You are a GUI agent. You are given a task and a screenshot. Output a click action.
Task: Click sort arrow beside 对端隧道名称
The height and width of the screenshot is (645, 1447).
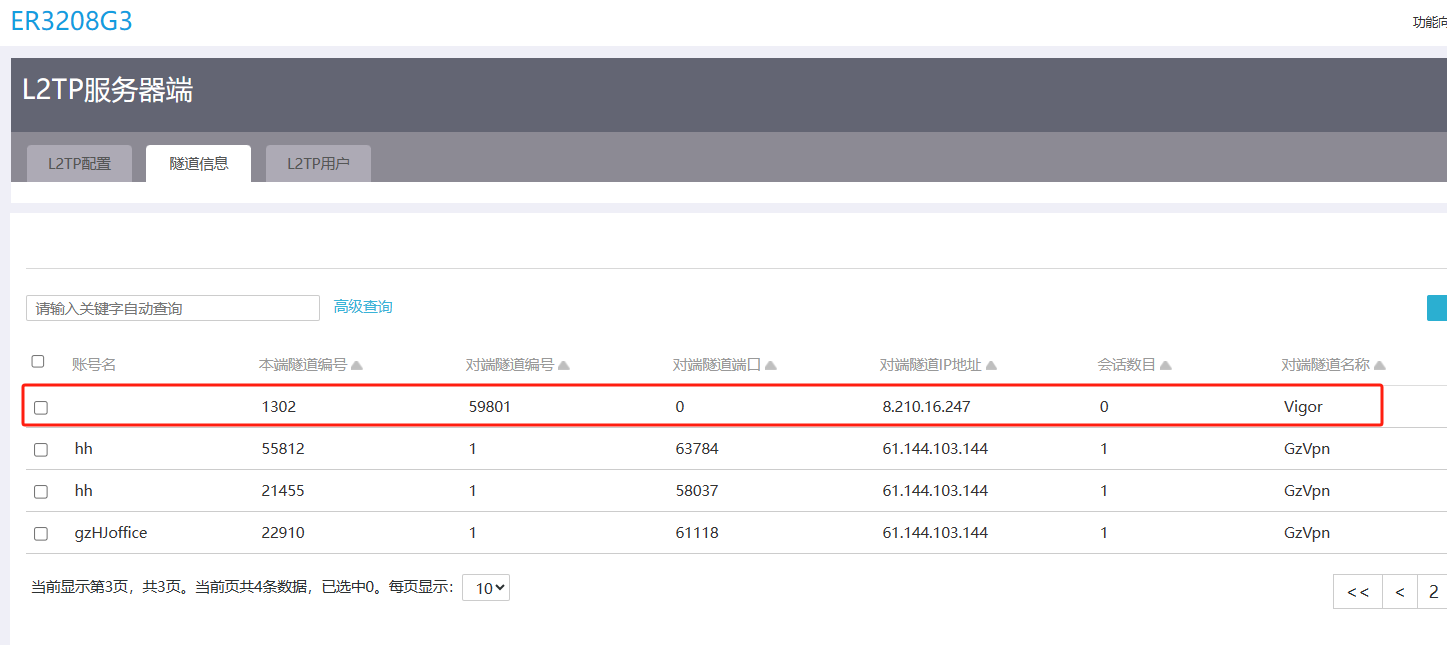coord(1380,366)
